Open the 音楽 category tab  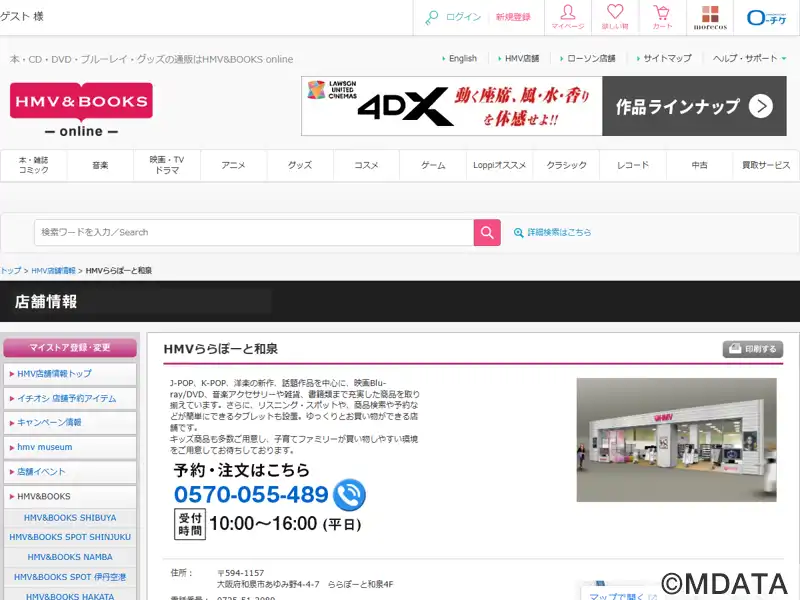100,165
